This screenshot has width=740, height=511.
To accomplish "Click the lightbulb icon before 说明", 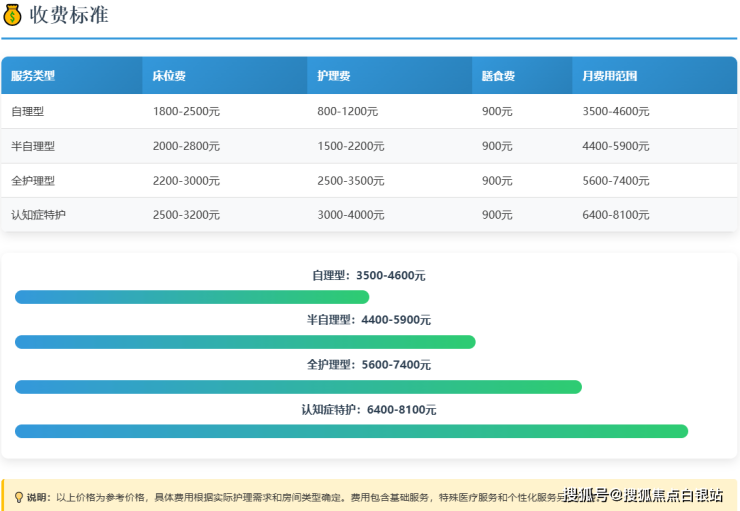I will click(18, 496).
